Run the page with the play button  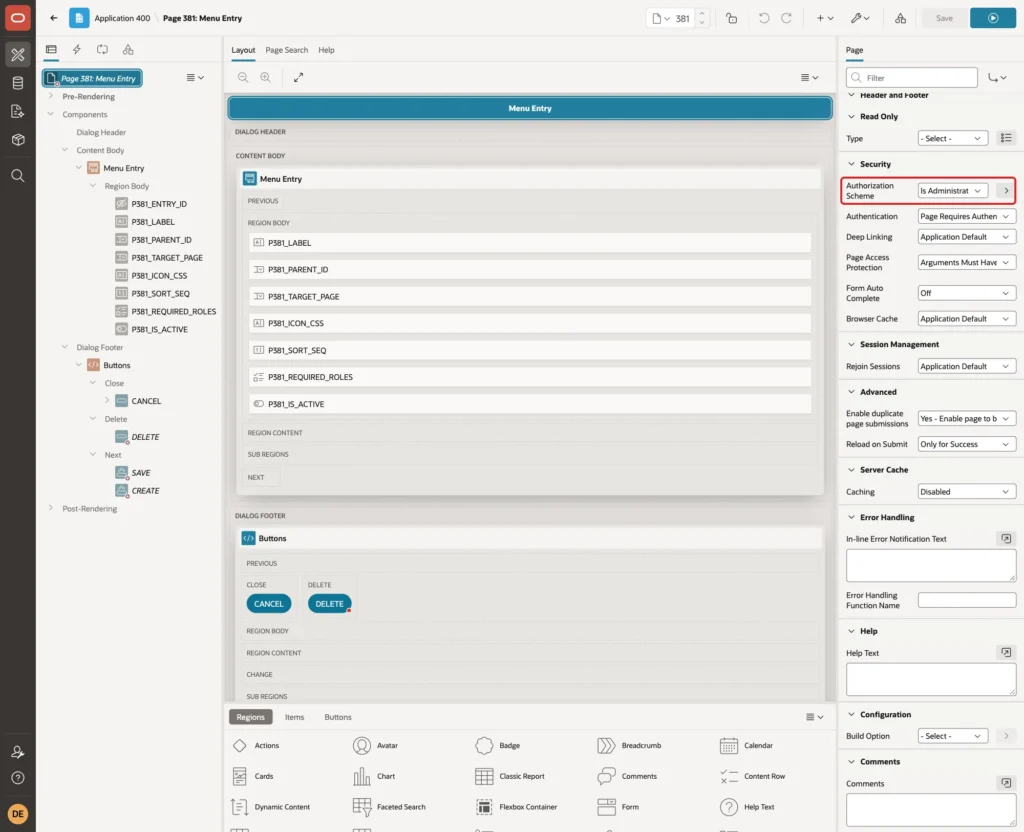[993, 18]
